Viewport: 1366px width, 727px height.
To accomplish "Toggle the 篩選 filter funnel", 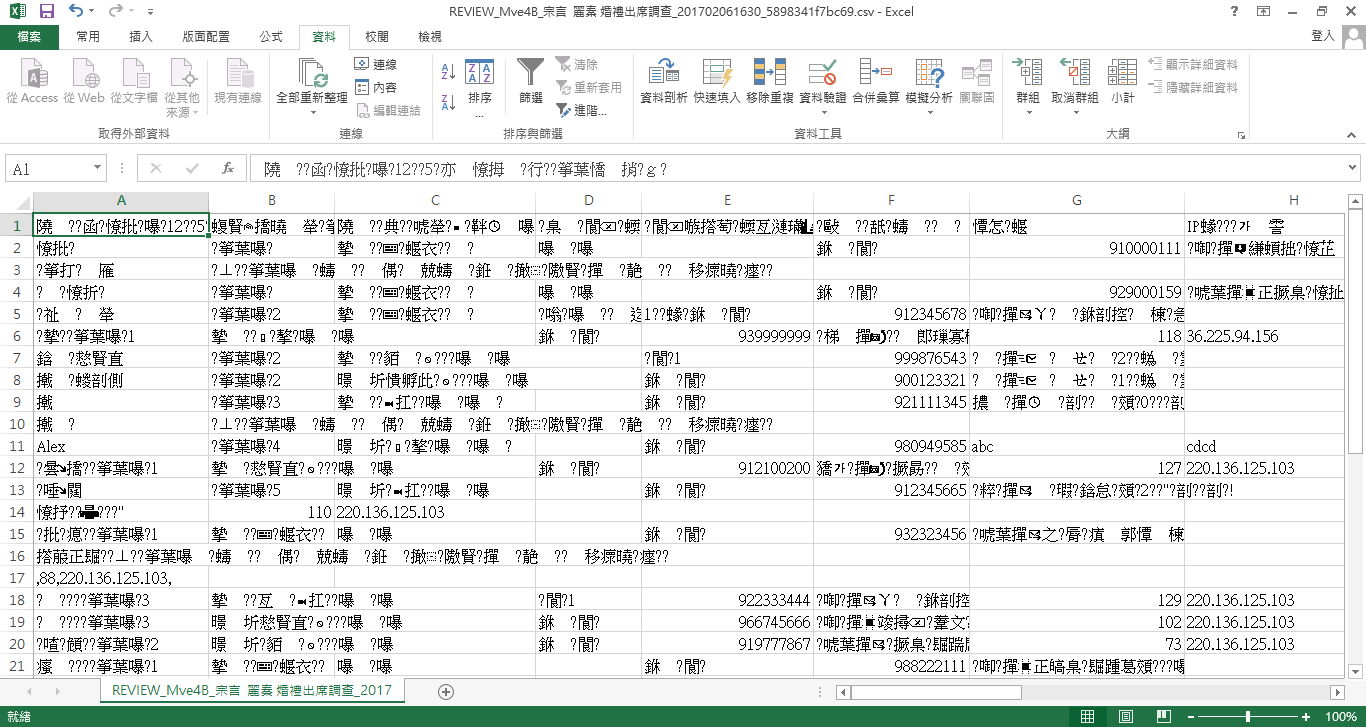I will click(x=531, y=83).
